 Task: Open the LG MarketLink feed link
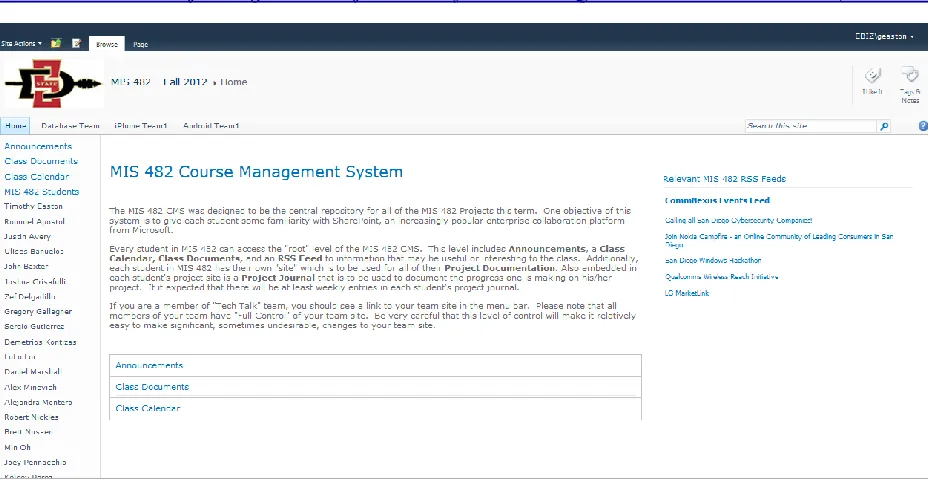[x=687, y=293]
